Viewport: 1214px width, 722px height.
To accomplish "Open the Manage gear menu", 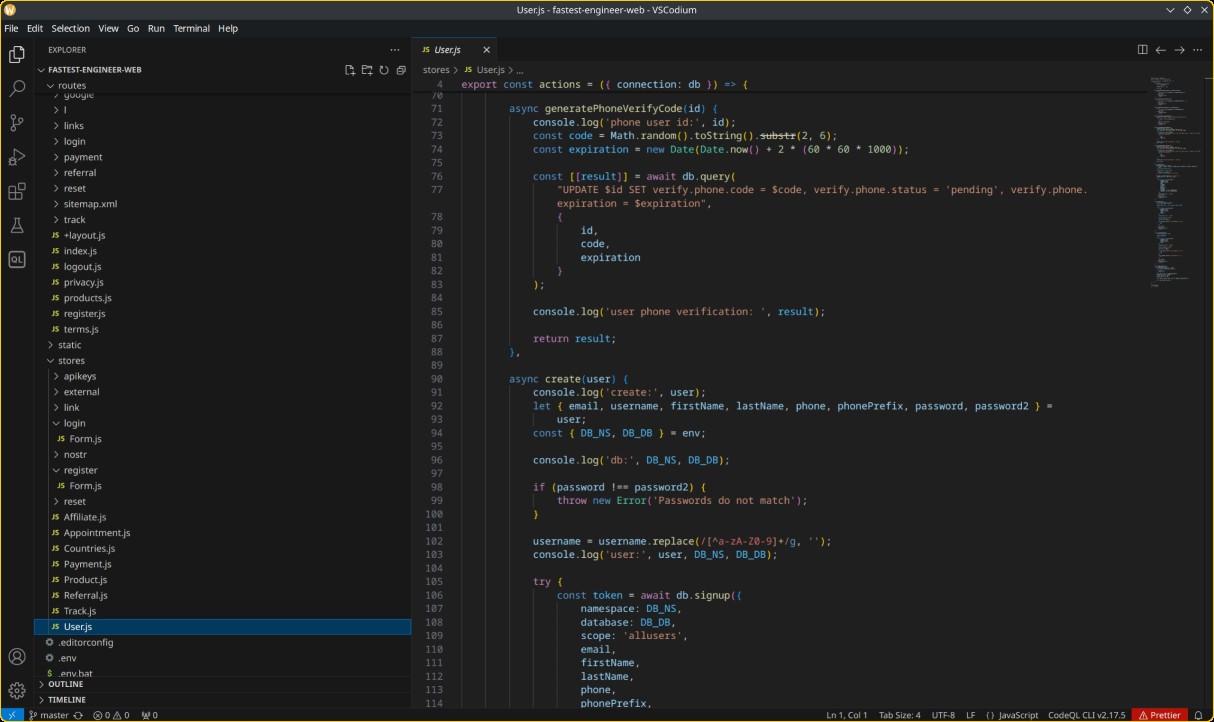I will 17,690.
